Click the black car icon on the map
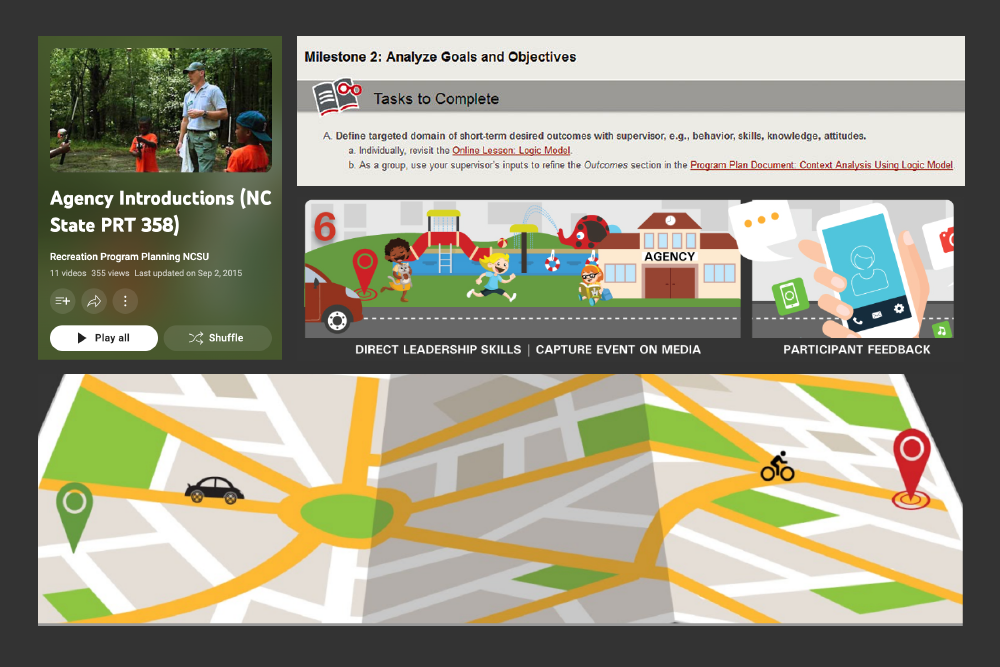The image size is (1000, 667). [x=214, y=490]
